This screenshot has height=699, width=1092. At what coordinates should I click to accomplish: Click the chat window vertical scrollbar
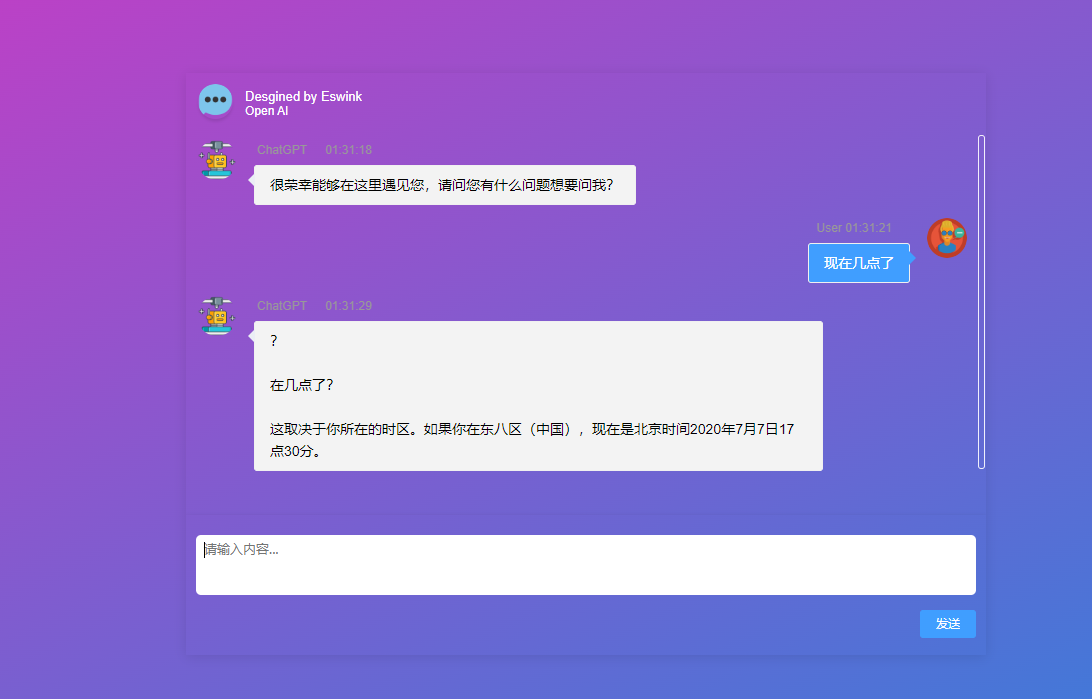(981, 301)
